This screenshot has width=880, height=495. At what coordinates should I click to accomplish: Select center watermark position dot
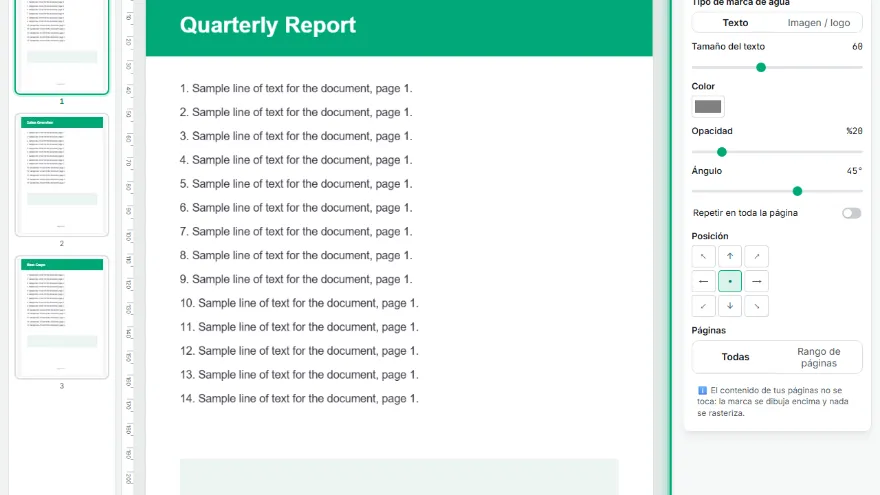pos(730,281)
